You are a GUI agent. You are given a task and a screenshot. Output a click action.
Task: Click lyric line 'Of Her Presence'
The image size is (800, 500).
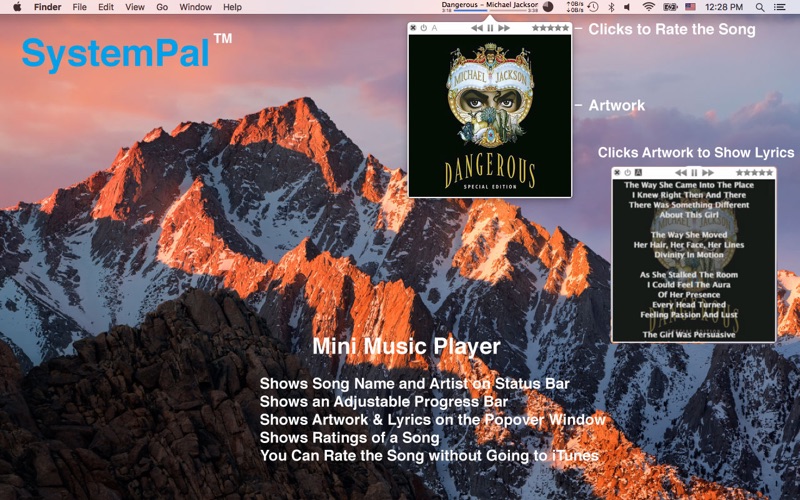(x=689, y=295)
